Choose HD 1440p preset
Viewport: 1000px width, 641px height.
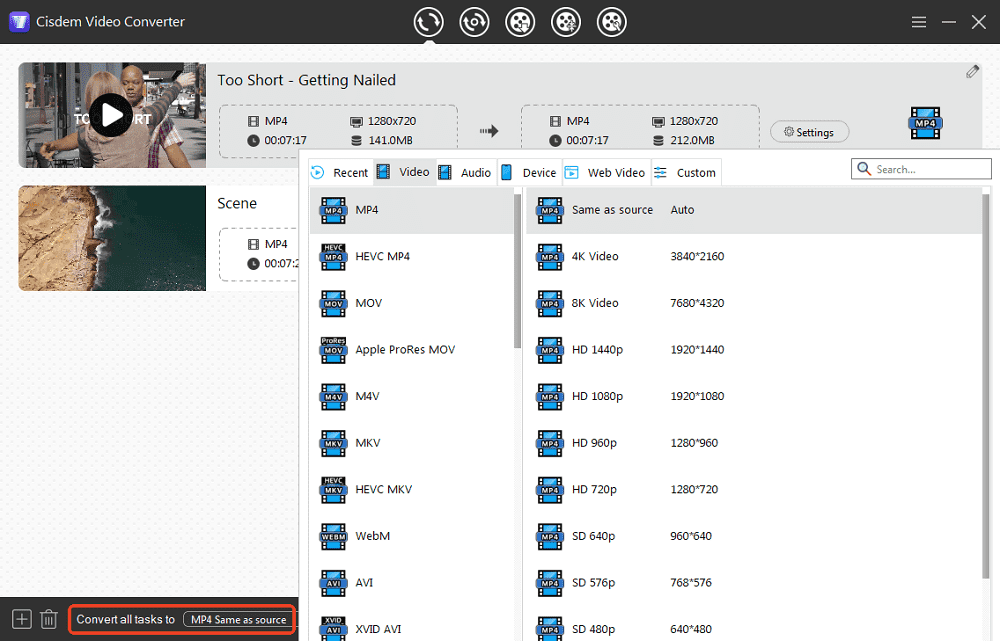(x=754, y=350)
